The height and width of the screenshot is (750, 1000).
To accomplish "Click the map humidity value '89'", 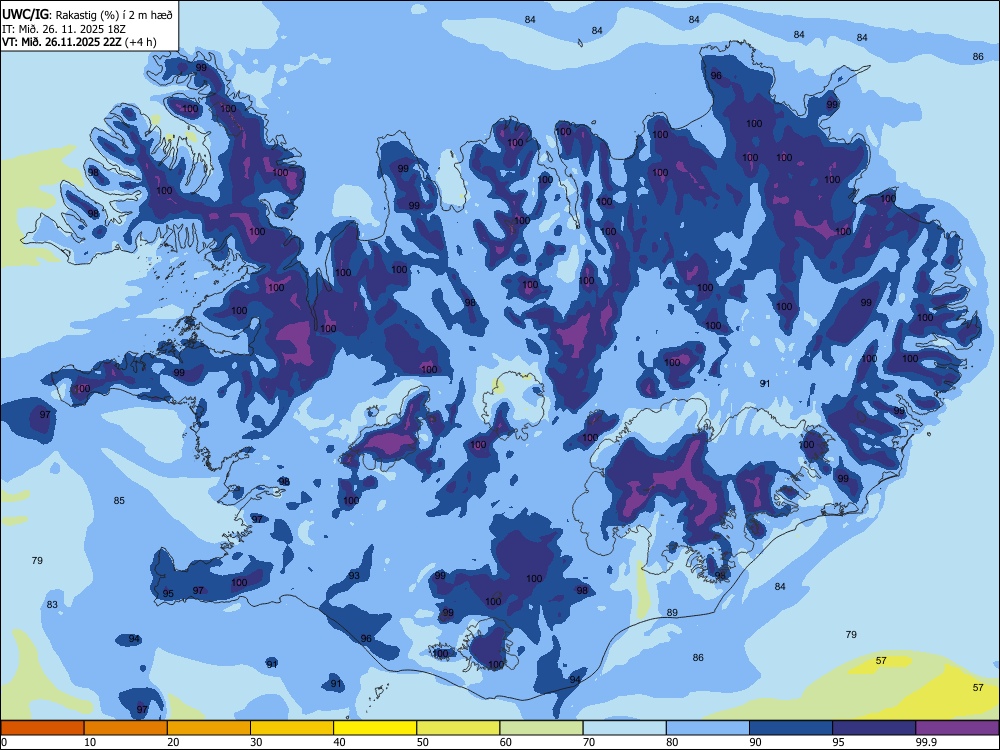I will (672, 613).
